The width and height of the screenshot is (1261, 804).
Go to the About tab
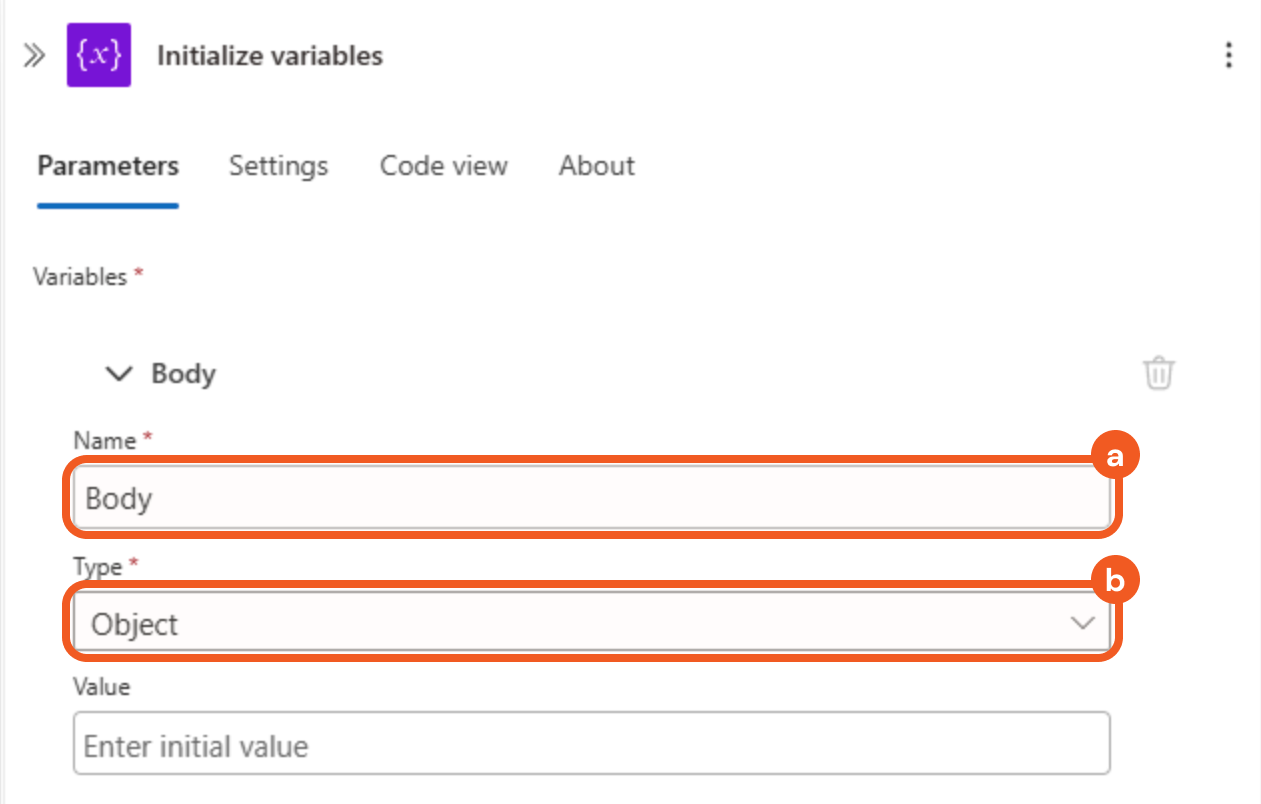[x=596, y=166]
